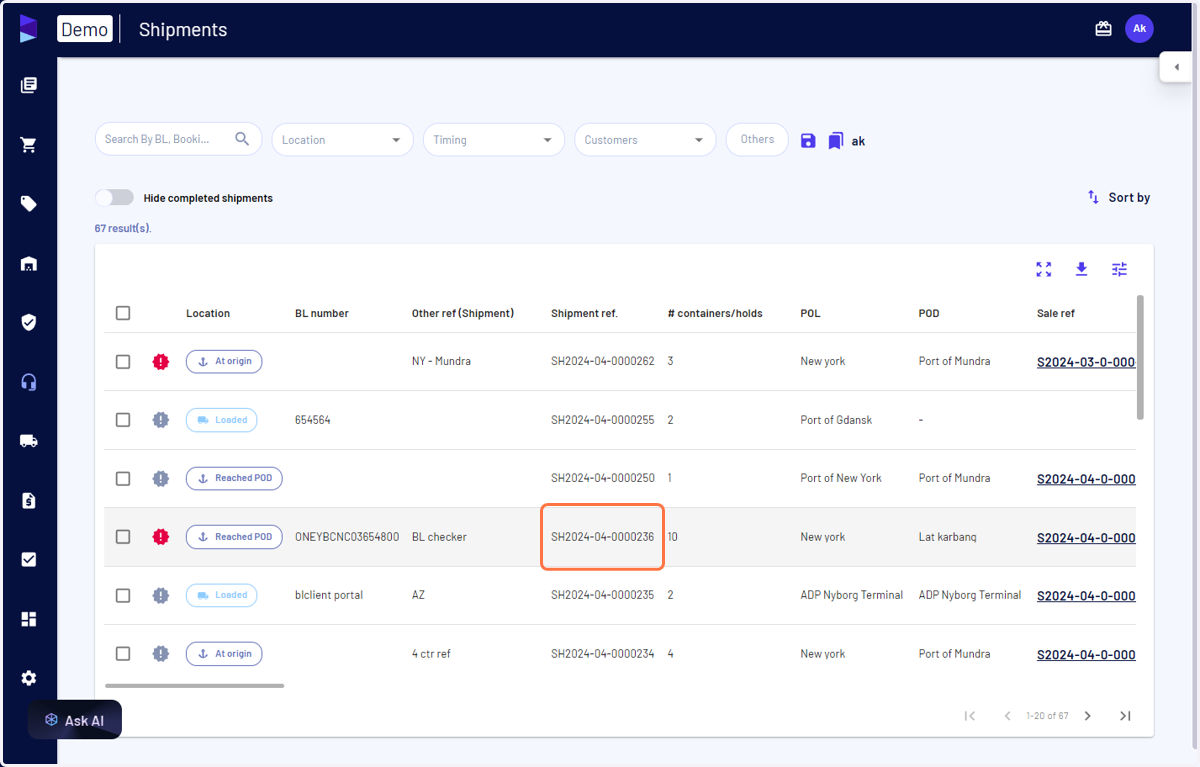Screen dimensions: 1200x767
Task: Open the headset support sidebar icon
Action: pyautogui.click(x=28, y=382)
